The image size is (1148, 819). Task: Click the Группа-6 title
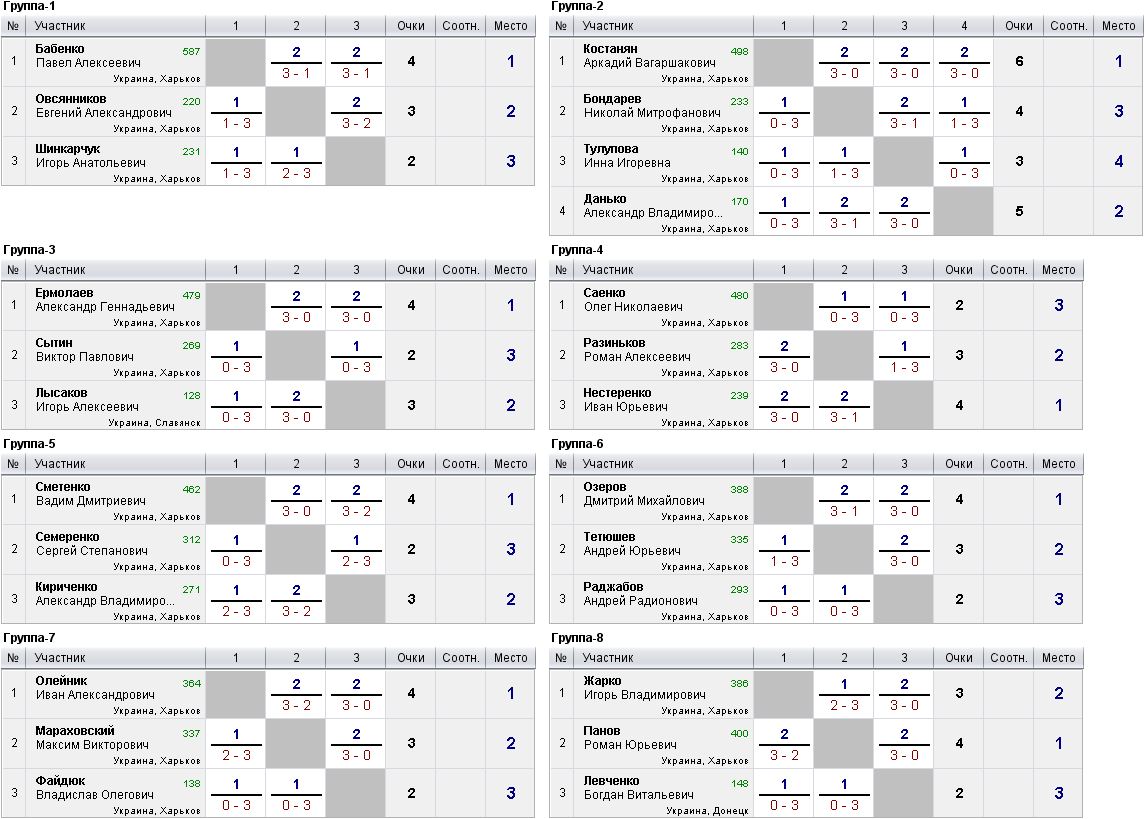point(577,444)
